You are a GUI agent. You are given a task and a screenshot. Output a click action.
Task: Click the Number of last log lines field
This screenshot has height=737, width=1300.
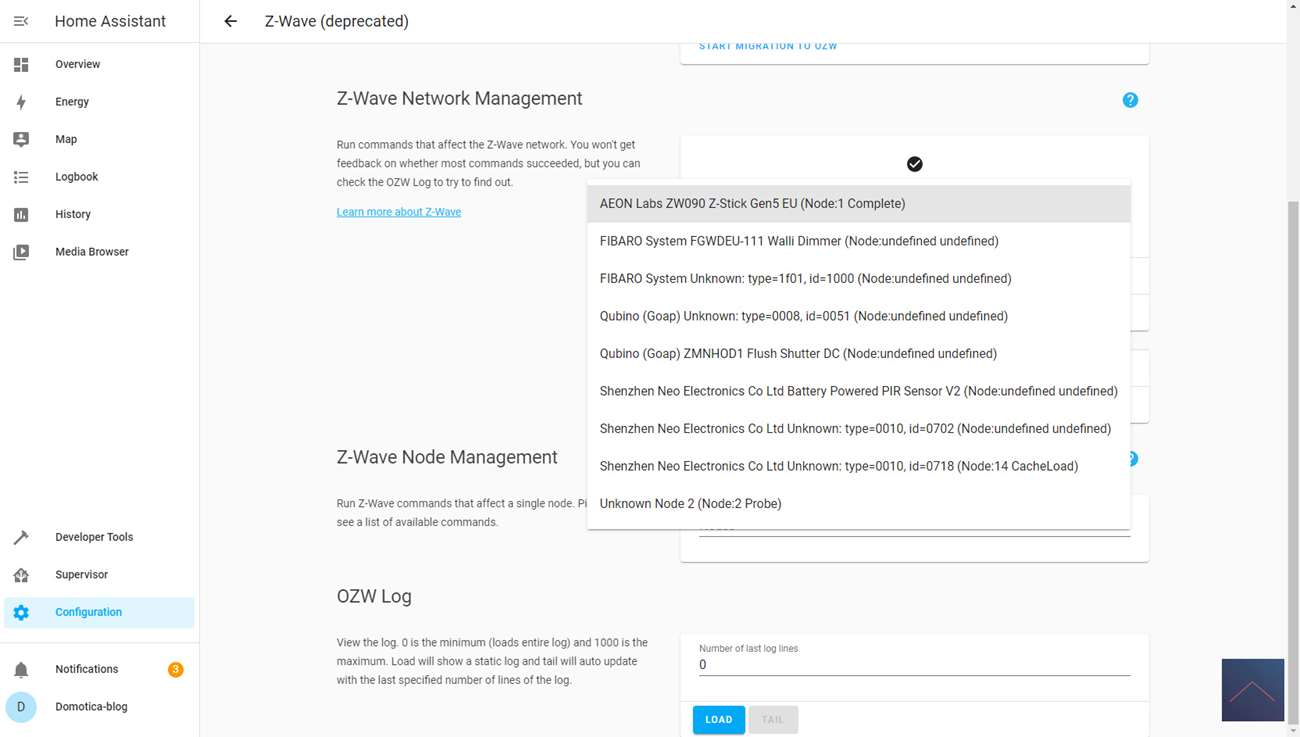[913, 665]
